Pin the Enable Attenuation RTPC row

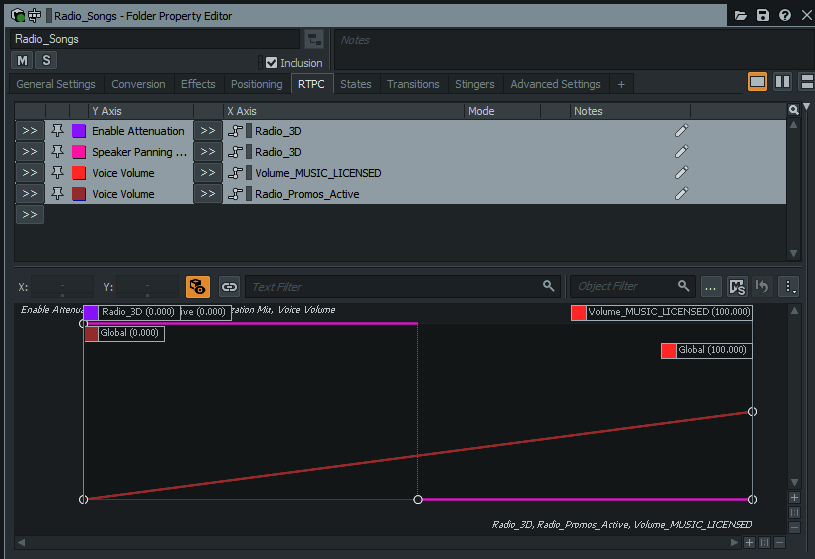click(57, 131)
